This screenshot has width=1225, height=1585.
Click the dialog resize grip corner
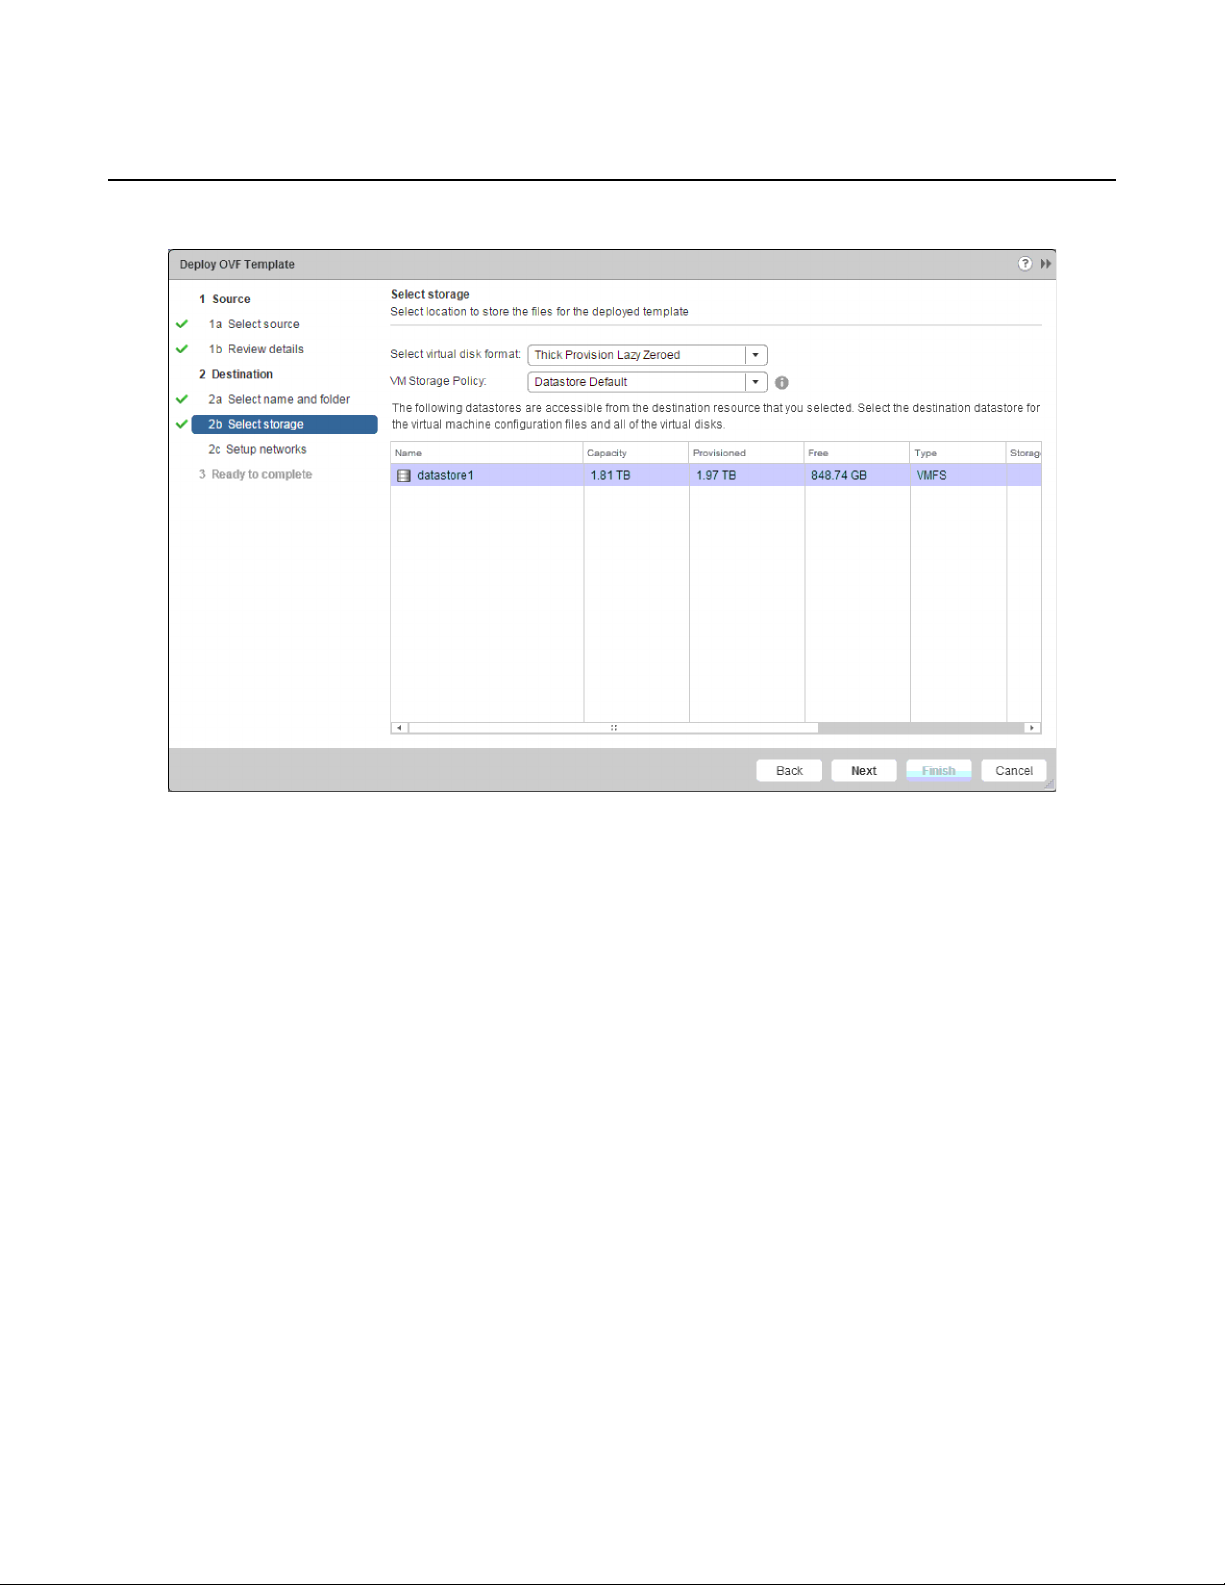point(1049,785)
